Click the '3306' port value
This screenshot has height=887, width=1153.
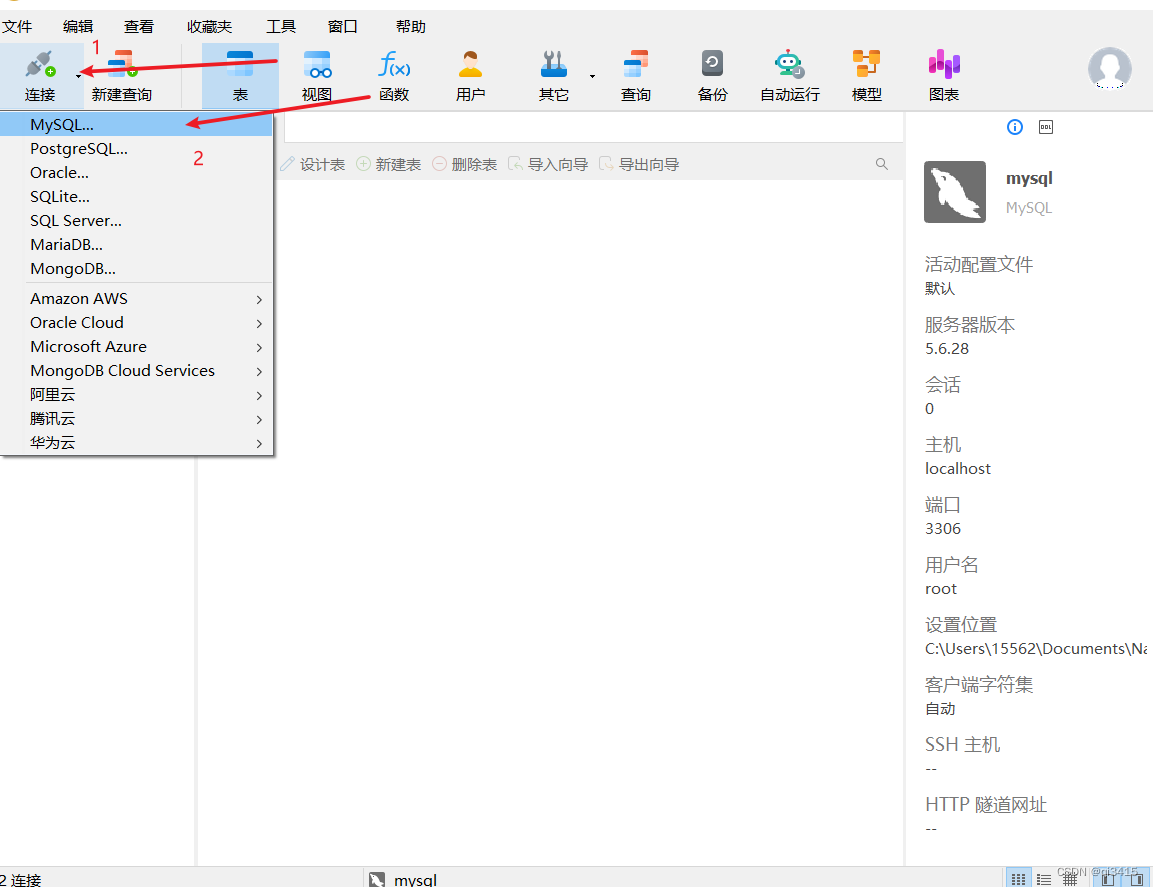pos(943,529)
